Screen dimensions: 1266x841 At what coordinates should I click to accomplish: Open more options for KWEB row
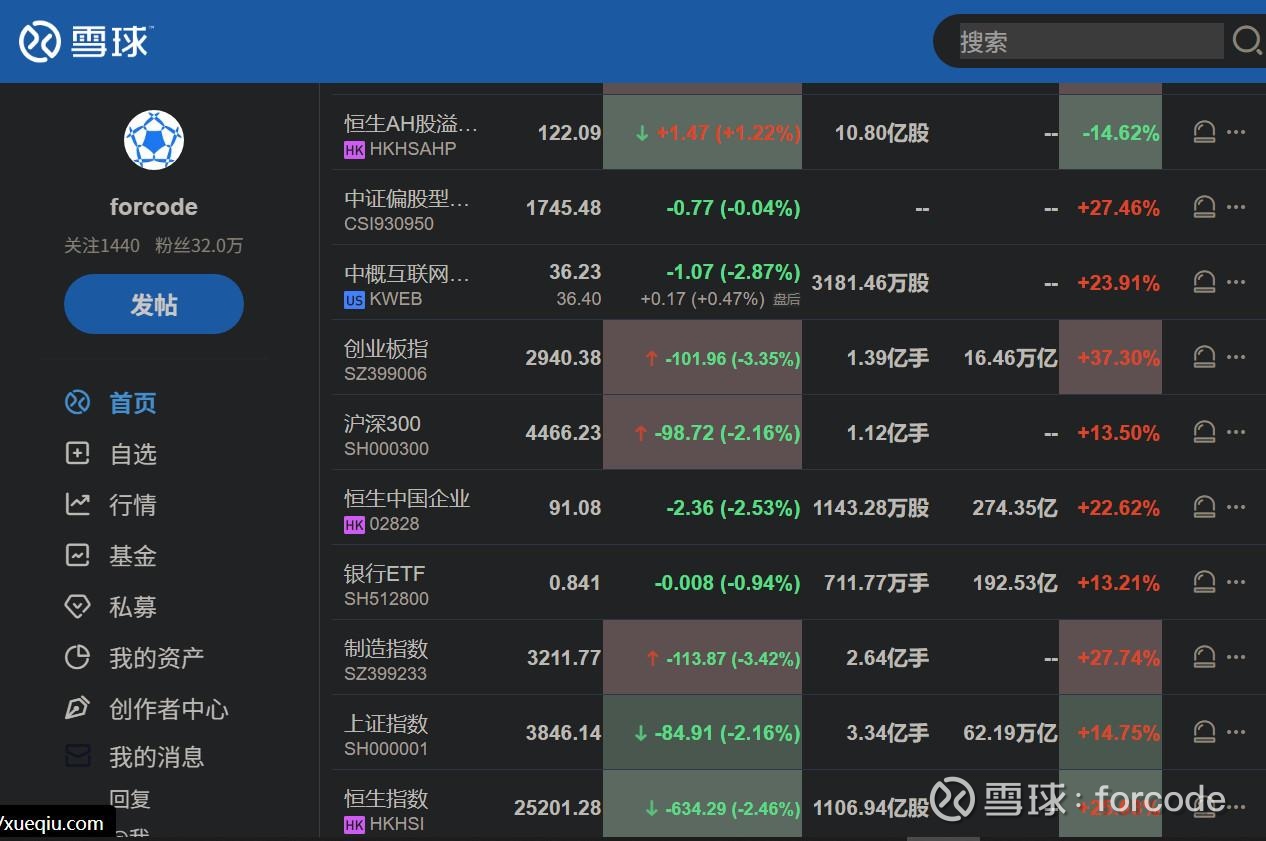tap(1236, 282)
